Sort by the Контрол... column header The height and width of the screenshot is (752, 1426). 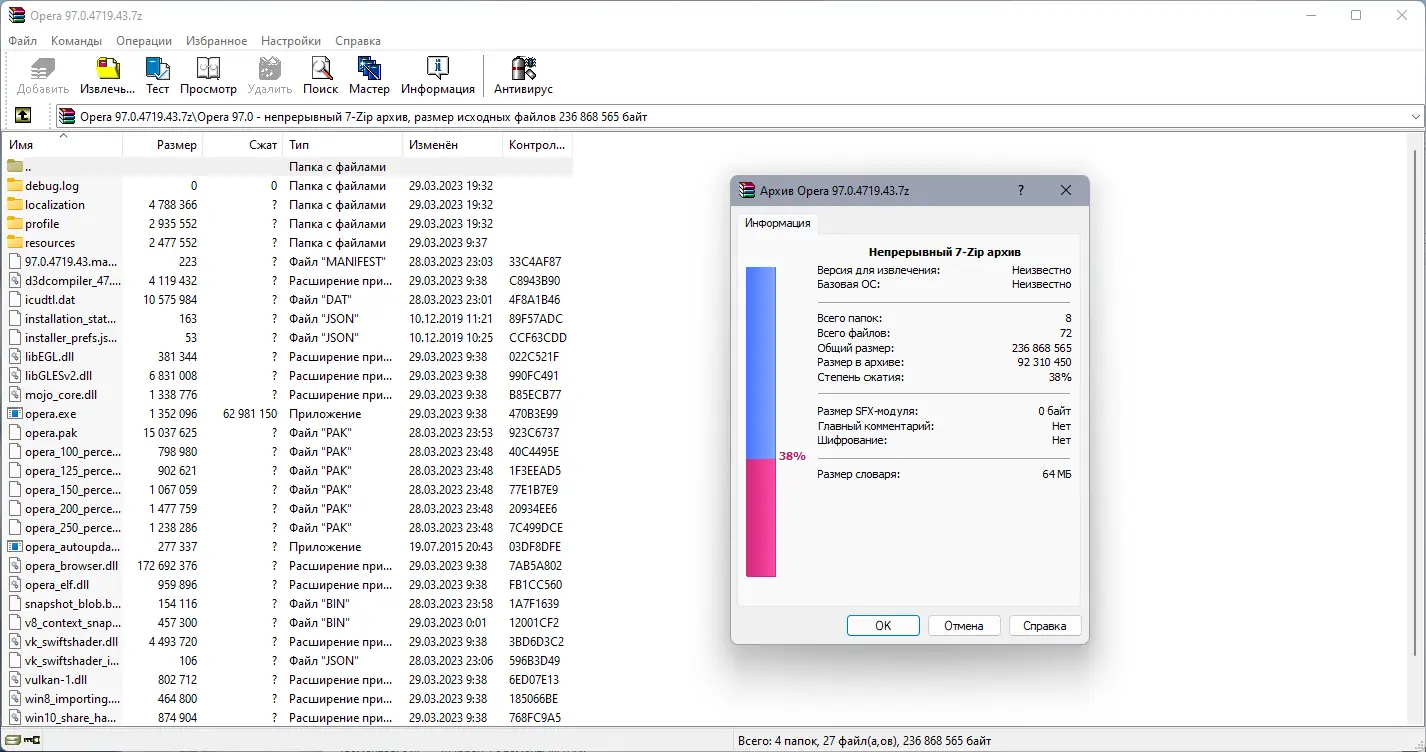pos(538,145)
